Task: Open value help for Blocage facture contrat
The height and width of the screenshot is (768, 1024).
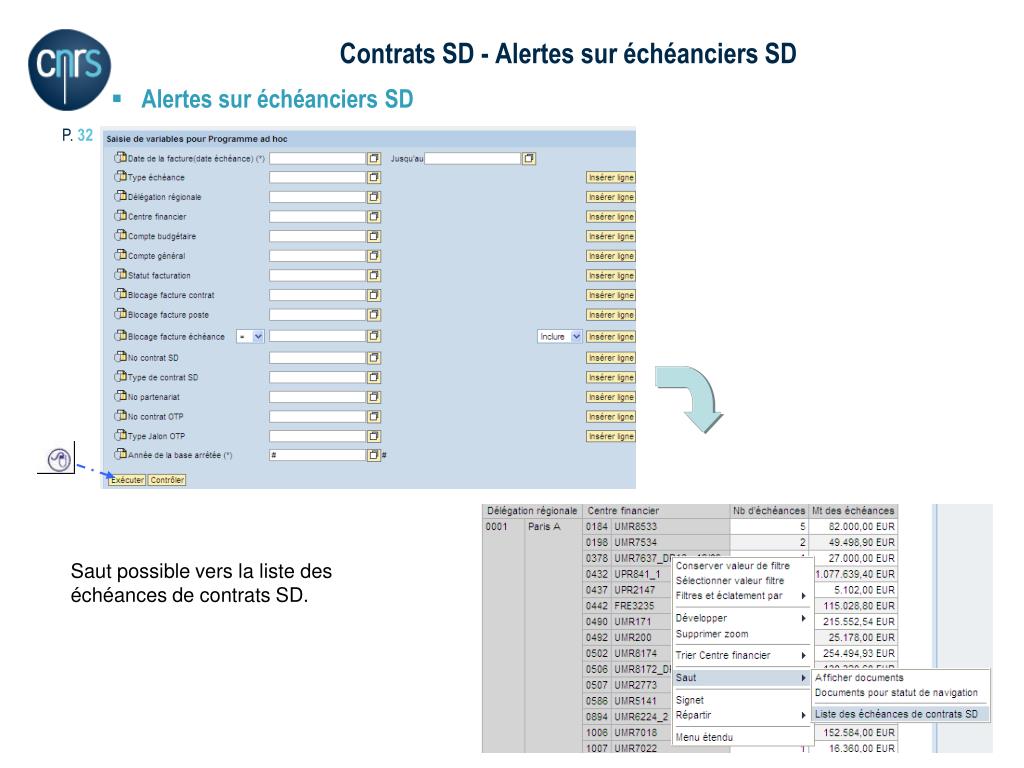Action: 374,295
